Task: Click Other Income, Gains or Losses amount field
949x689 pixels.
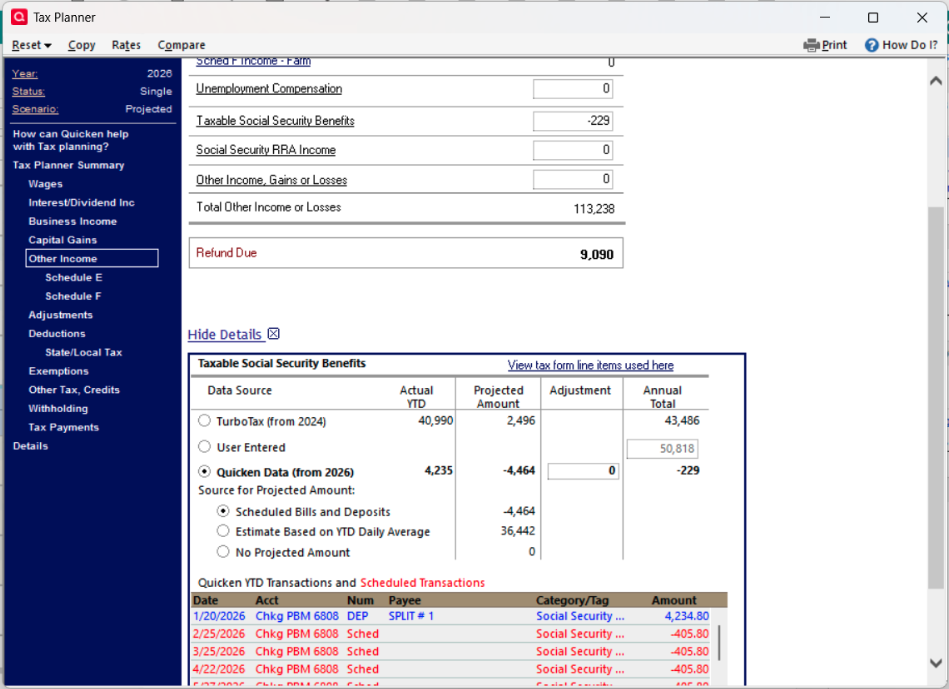Action: tap(573, 179)
